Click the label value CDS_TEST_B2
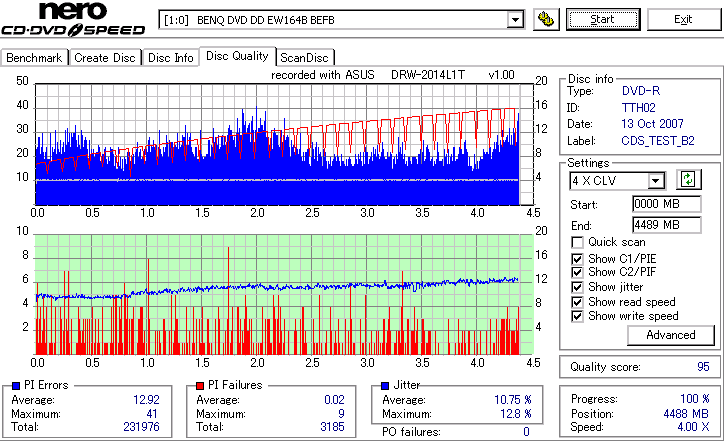The image size is (724, 441). [x=658, y=141]
